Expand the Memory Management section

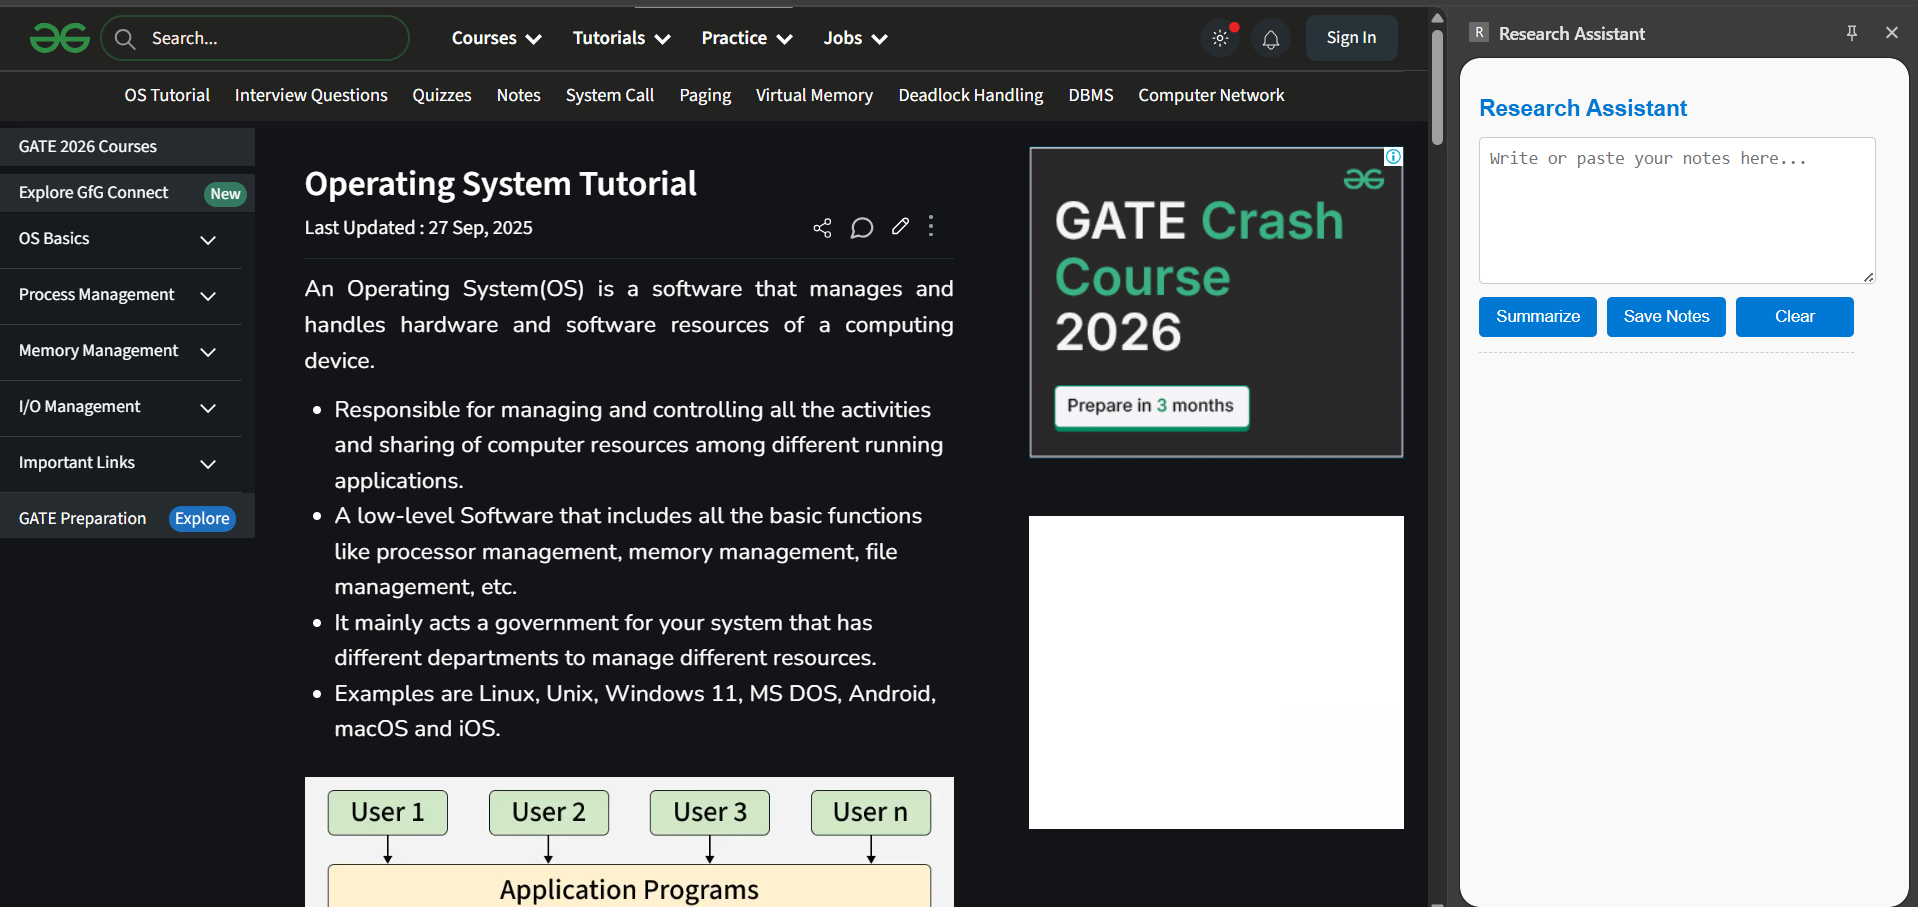click(208, 352)
